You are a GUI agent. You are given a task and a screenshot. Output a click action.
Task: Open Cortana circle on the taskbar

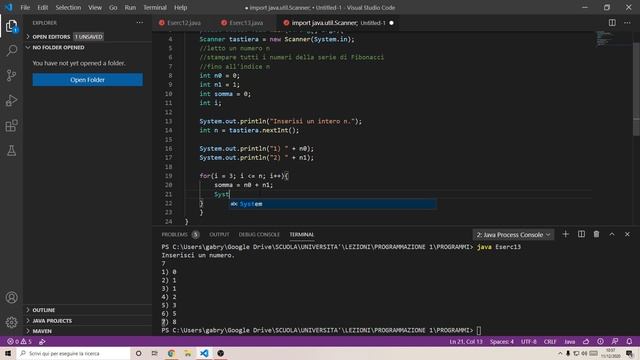coord(138,353)
